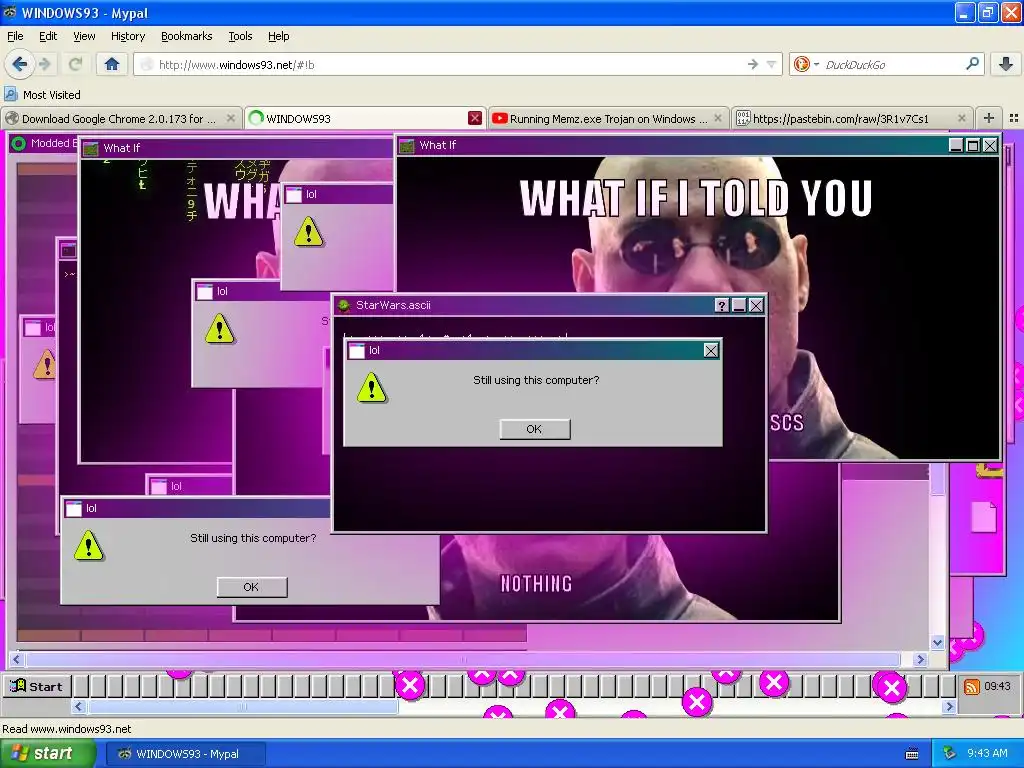Viewport: 1024px width, 768px height.
Task: Select WINDOWS93 - Mypal taskbar button
Action: pyautogui.click(x=185, y=754)
